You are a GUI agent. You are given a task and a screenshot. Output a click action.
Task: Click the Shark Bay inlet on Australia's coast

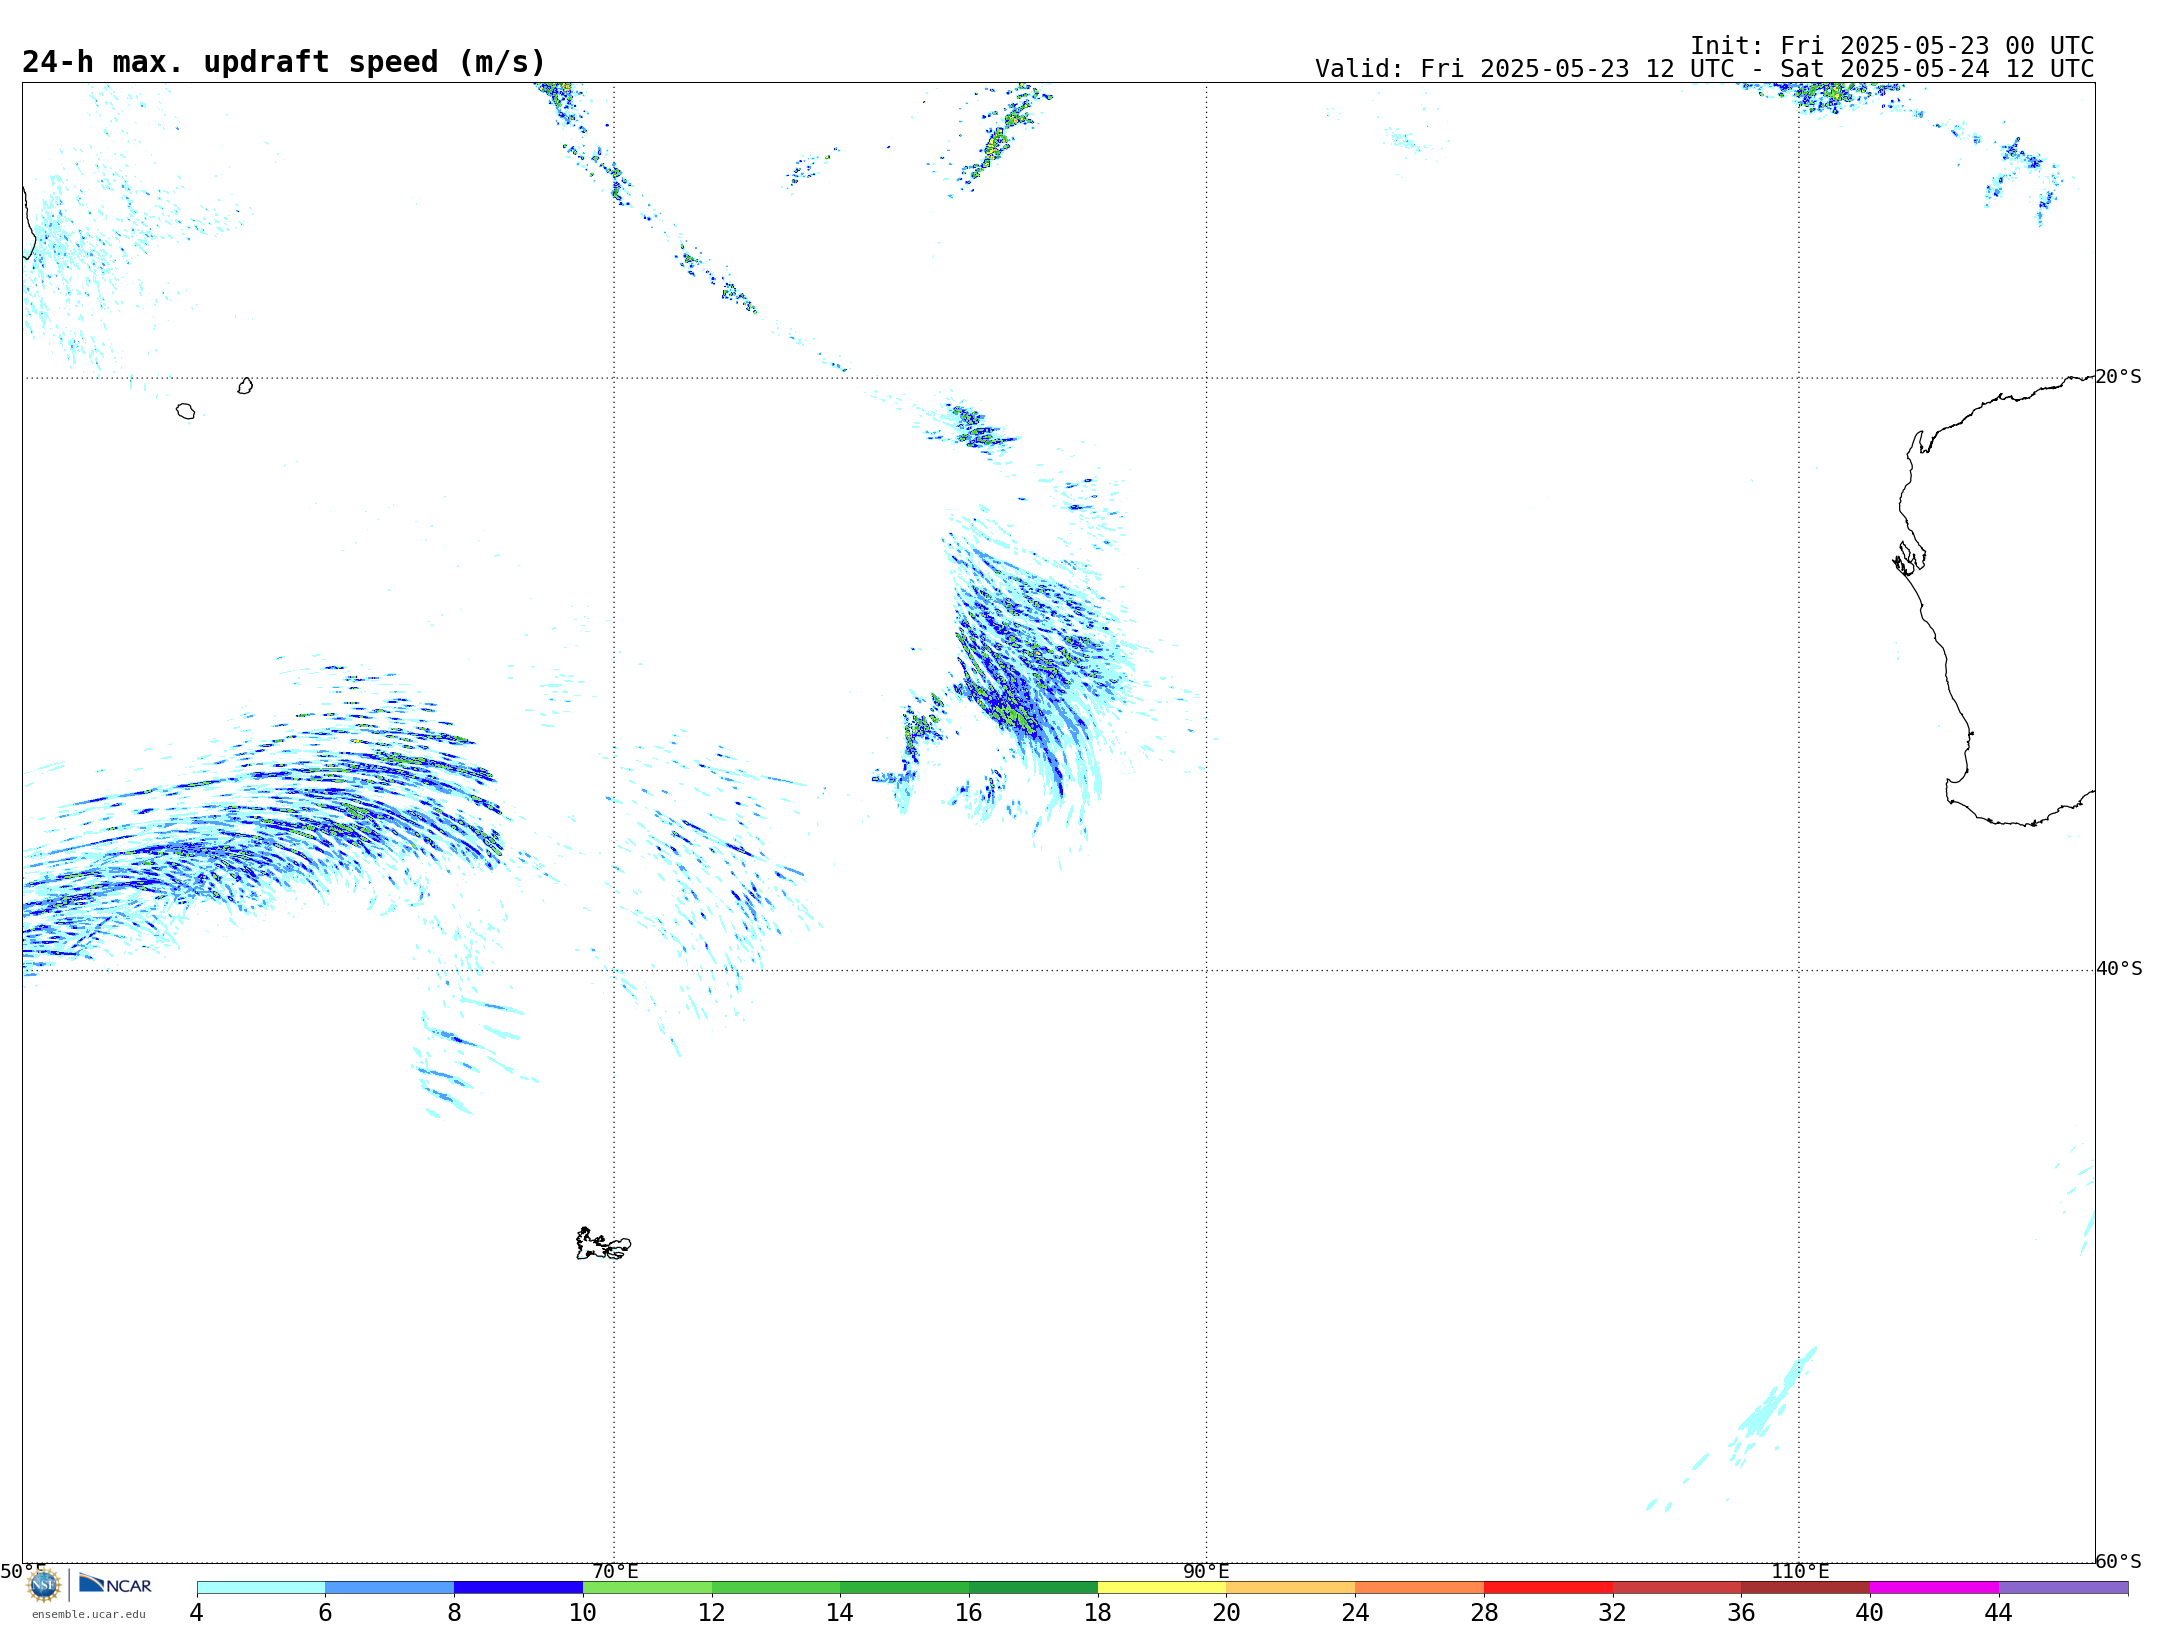click(1909, 558)
